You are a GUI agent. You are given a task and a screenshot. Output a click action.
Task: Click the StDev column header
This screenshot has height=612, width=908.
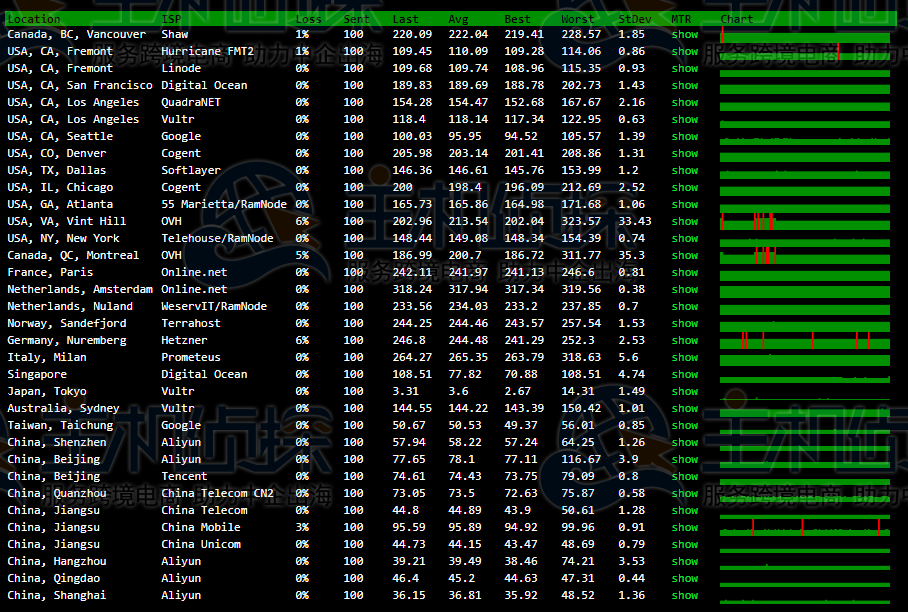coord(633,19)
